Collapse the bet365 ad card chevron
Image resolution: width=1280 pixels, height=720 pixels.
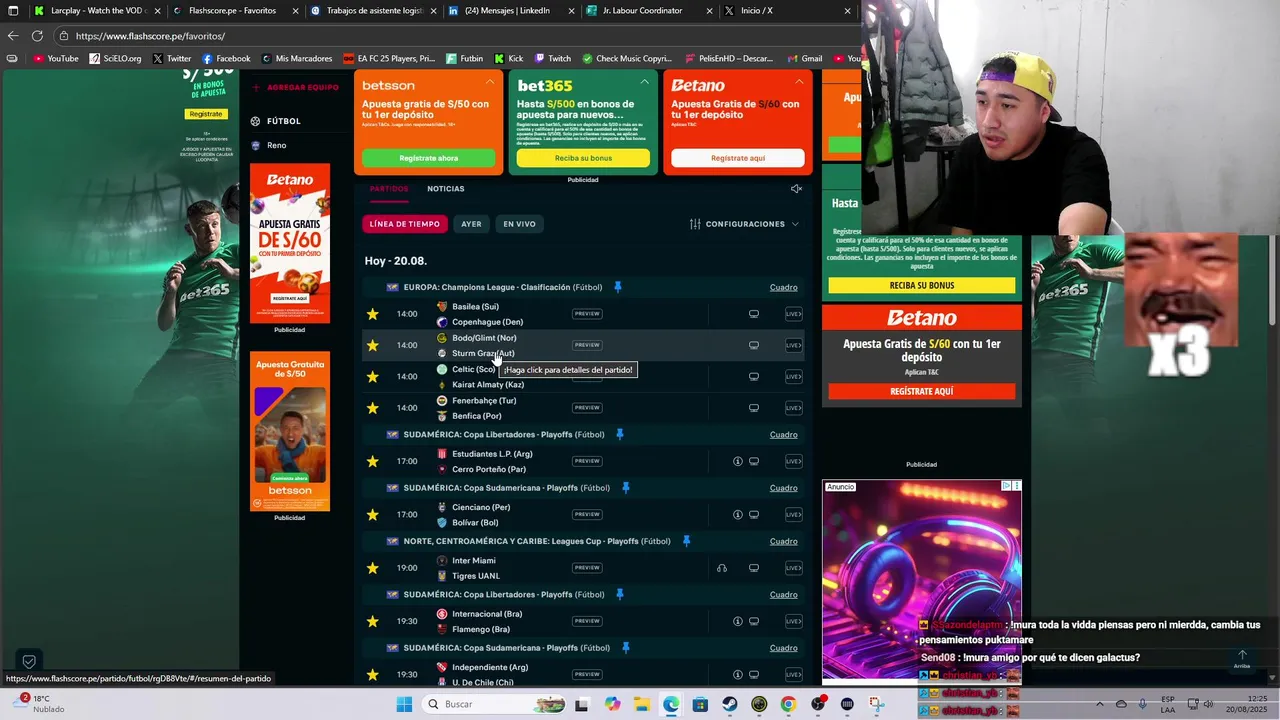(x=644, y=83)
